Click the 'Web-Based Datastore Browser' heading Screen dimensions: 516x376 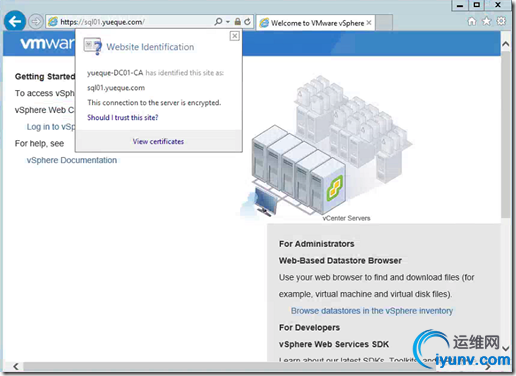[340, 261]
